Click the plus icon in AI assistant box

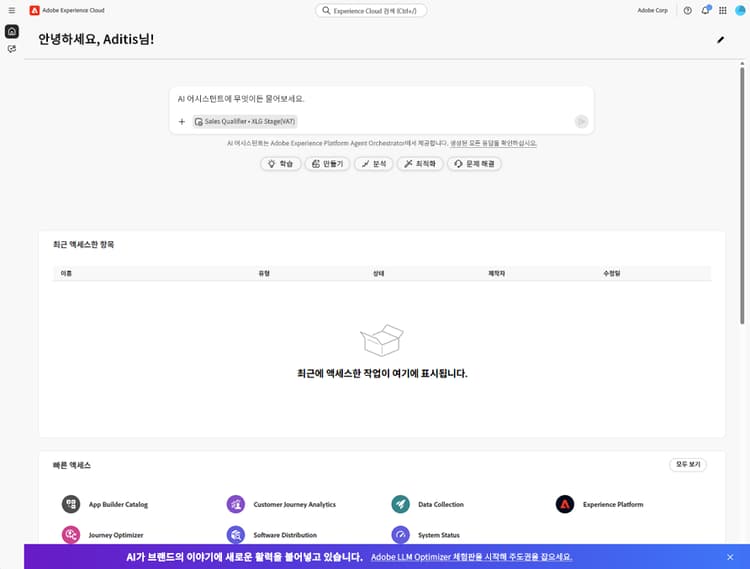click(x=182, y=121)
